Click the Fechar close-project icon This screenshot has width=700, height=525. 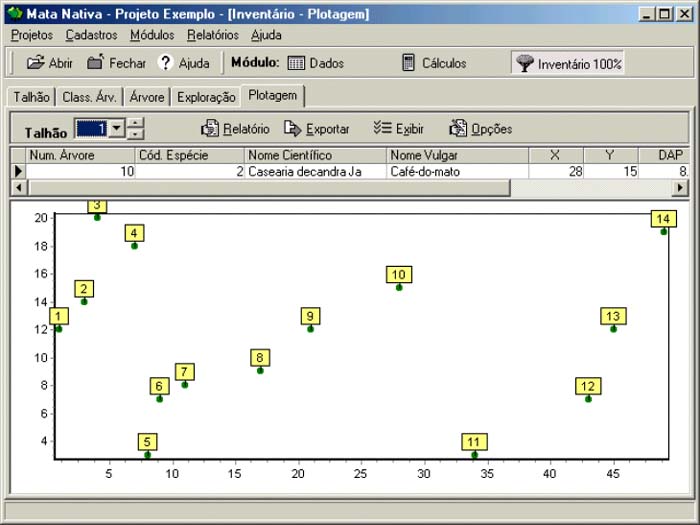pos(96,63)
